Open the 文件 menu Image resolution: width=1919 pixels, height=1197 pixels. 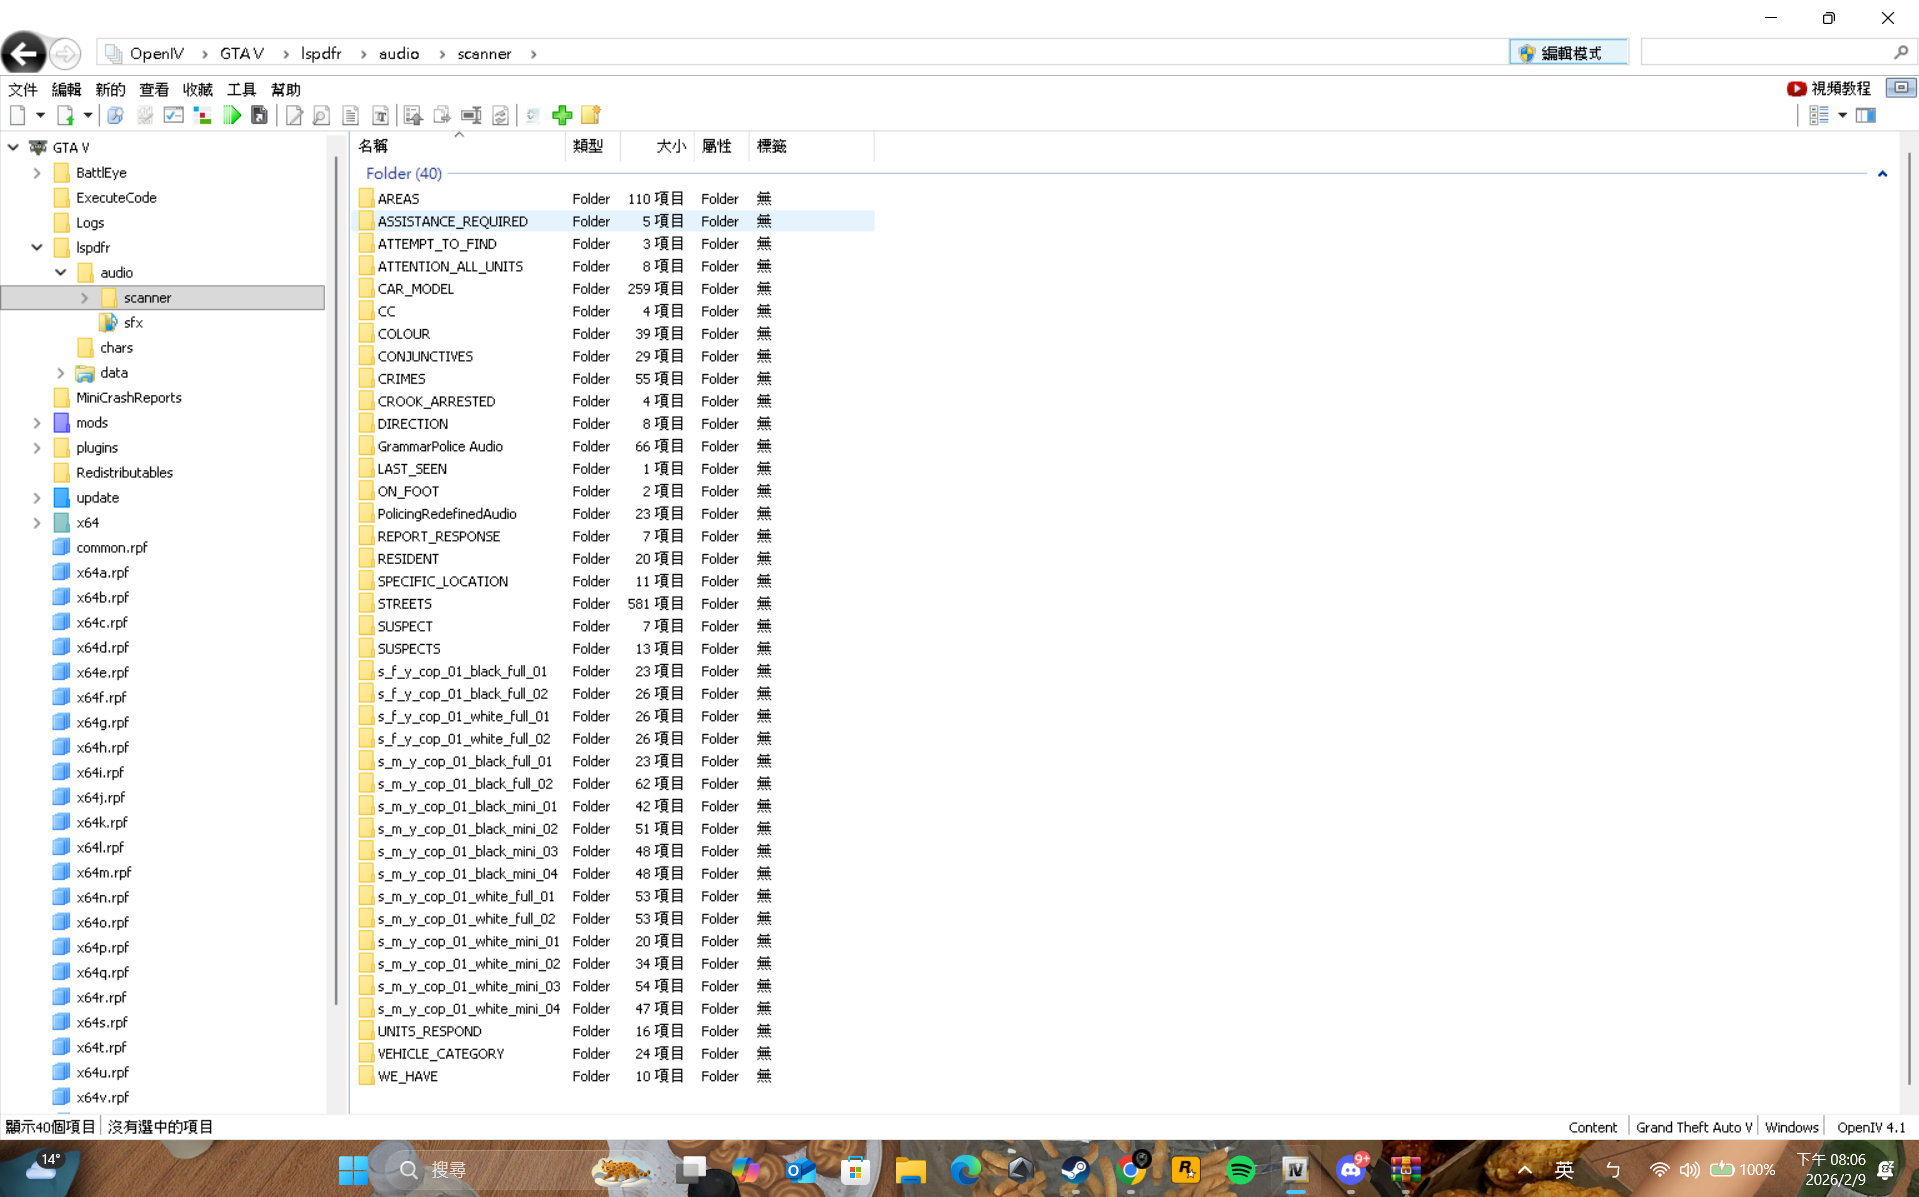pos(22,89)
